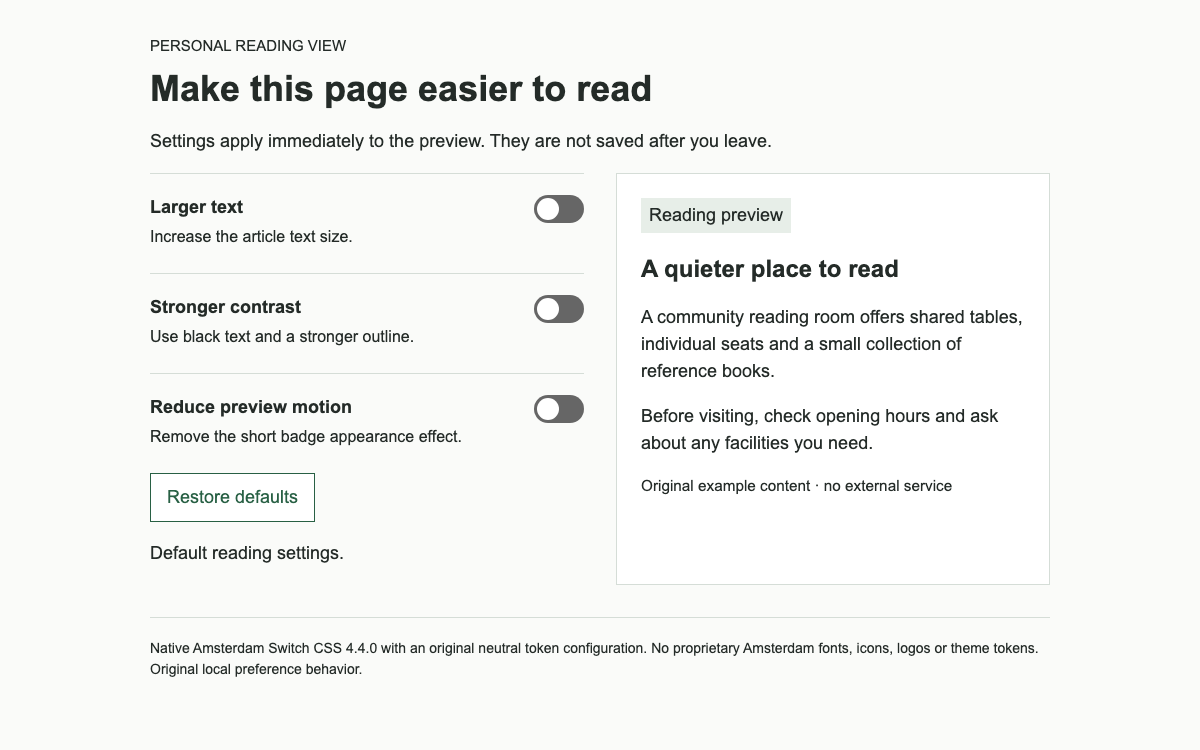Click the 'Settings apply immediately' intro sentence
The image size is (1200, 750).
click(461, 141)
